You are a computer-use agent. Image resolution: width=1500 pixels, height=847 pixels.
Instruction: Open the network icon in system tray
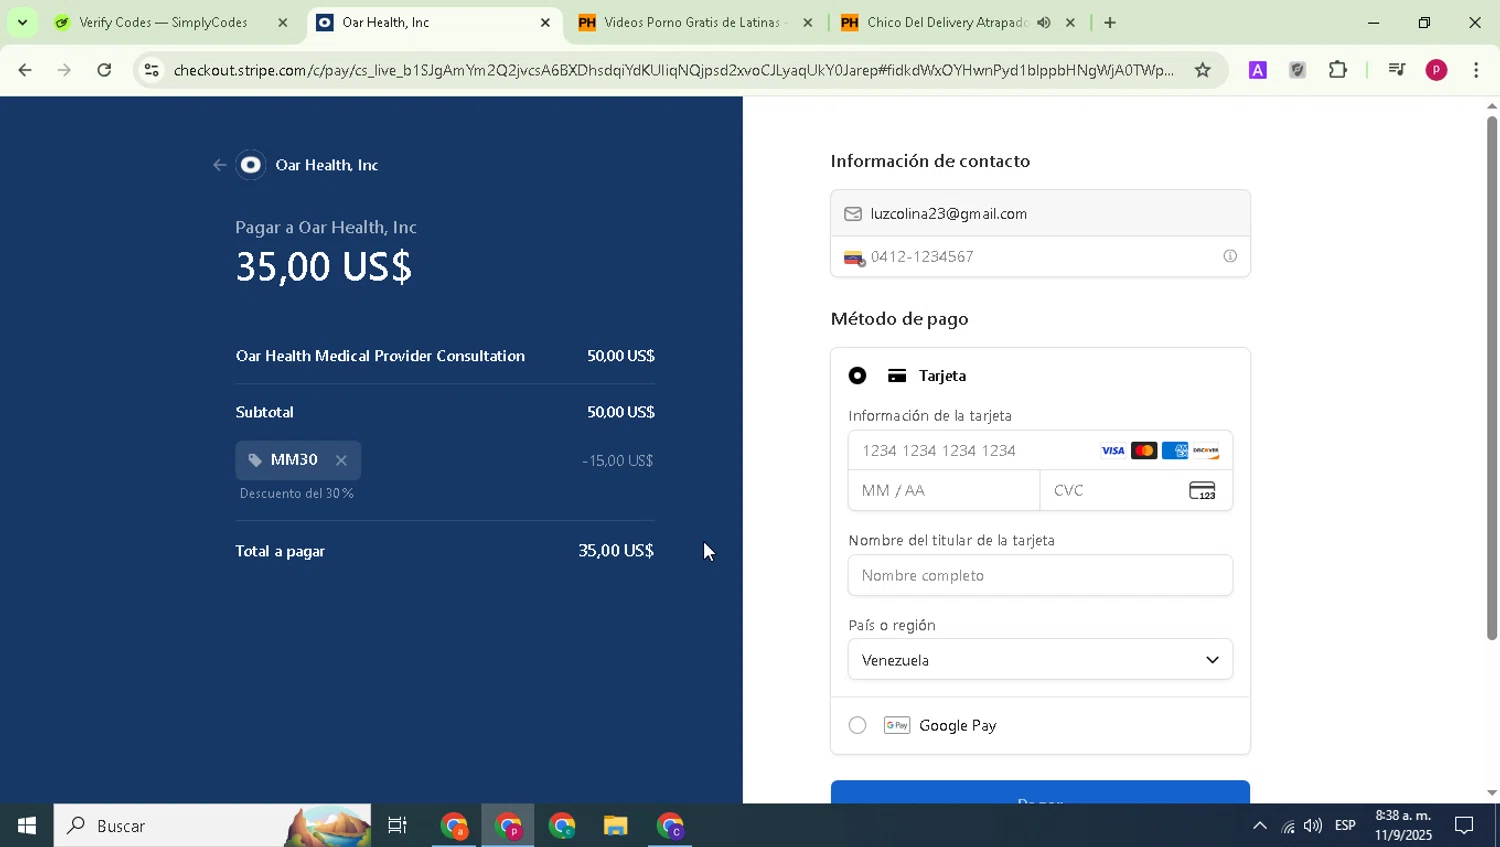pos(1287,826)
